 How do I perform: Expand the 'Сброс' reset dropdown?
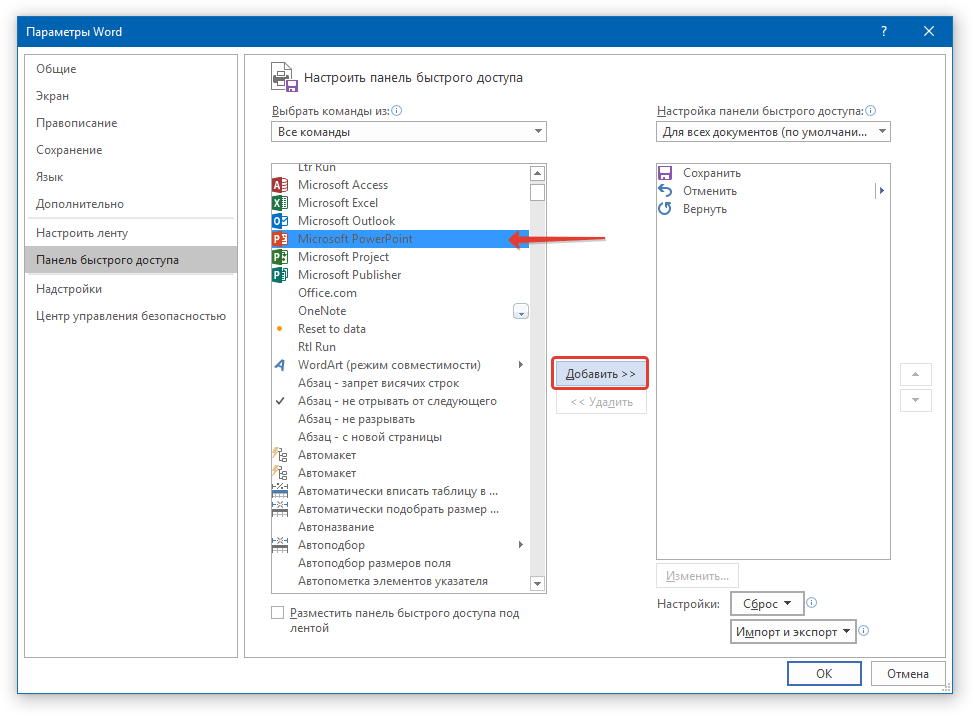click(x=767, y=604)
